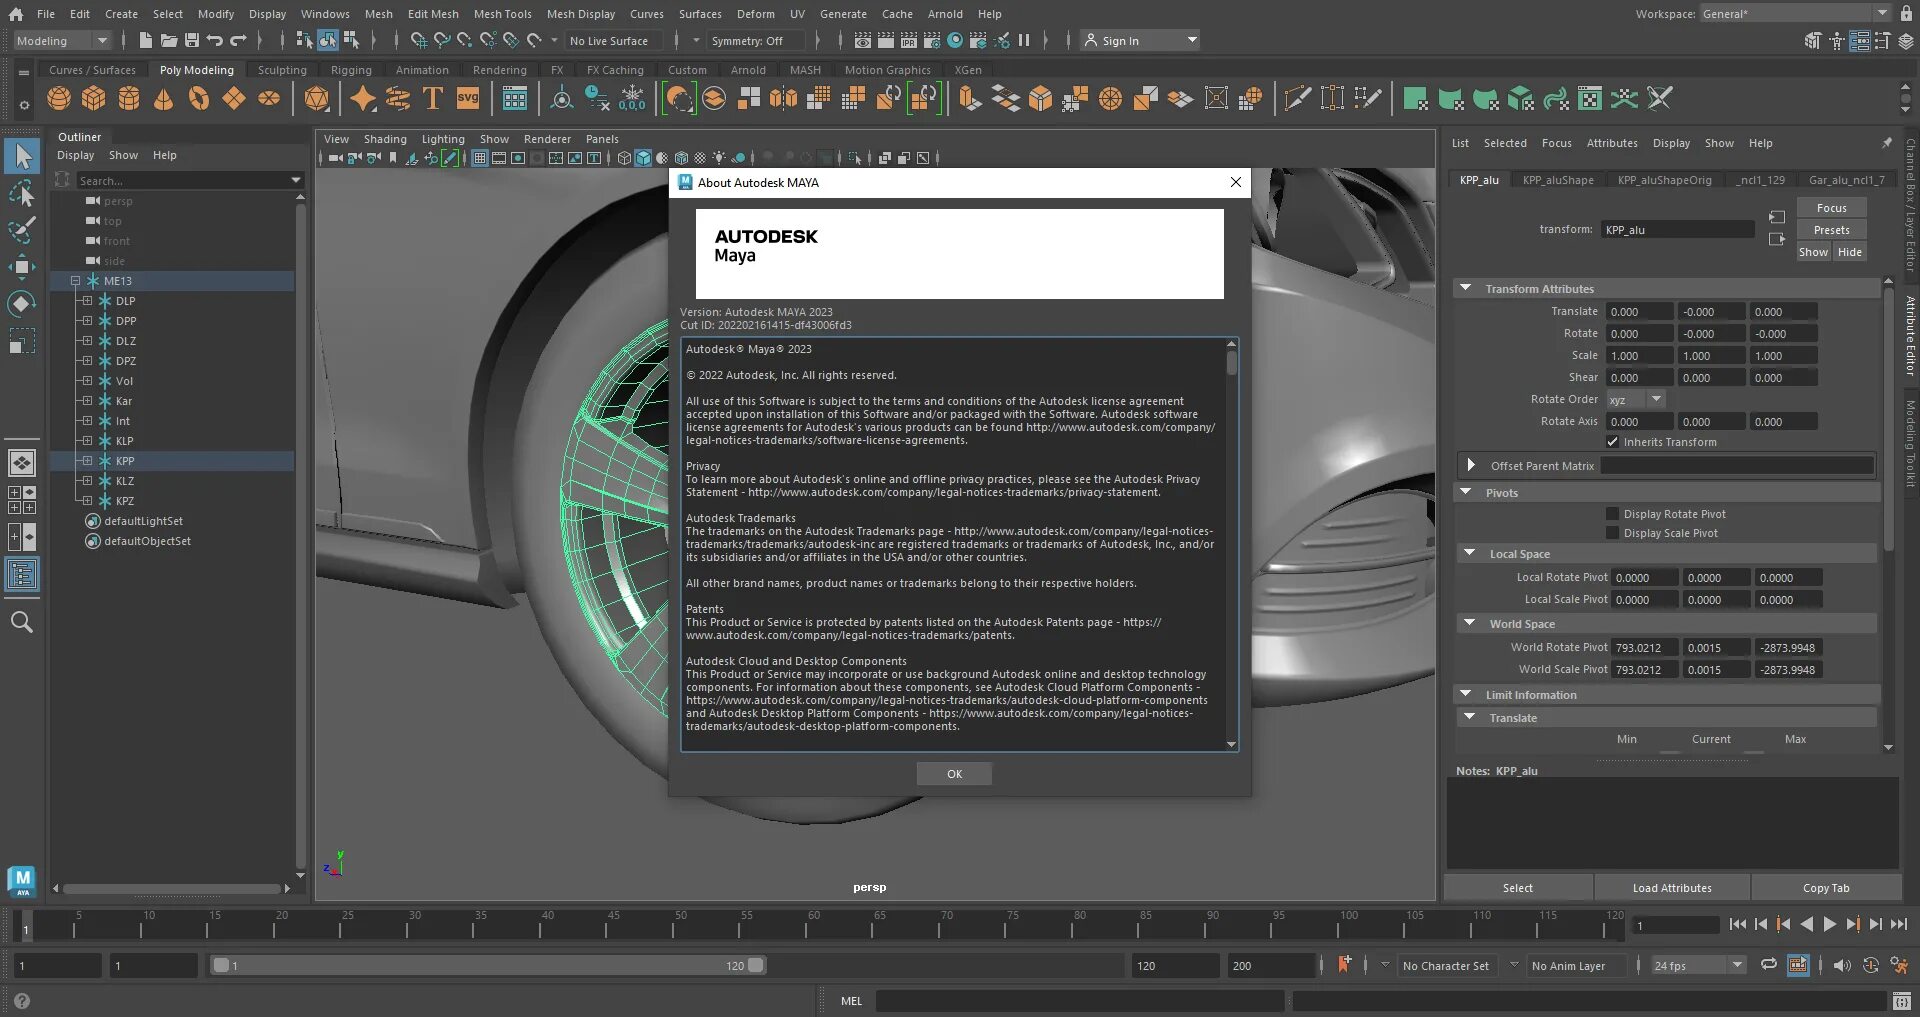Toggle the Inherits Transform checkbox

[1612, 442]
